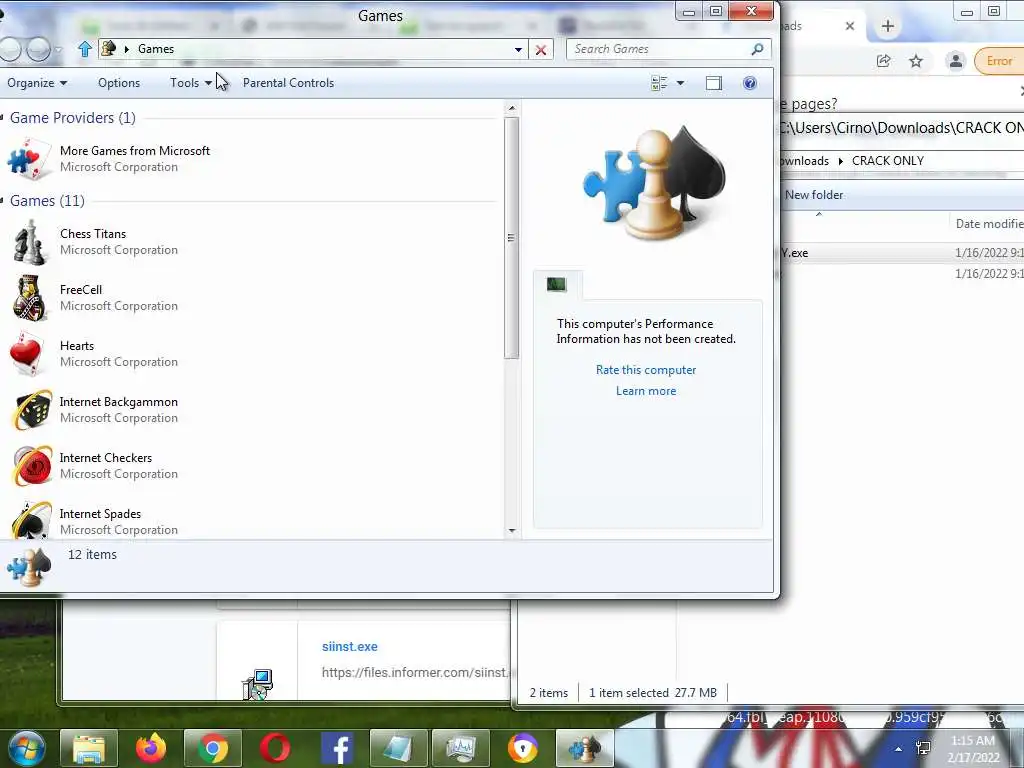
Task: Click the taskbar clock showing 1:15 AM
Action: coord(973,749)
